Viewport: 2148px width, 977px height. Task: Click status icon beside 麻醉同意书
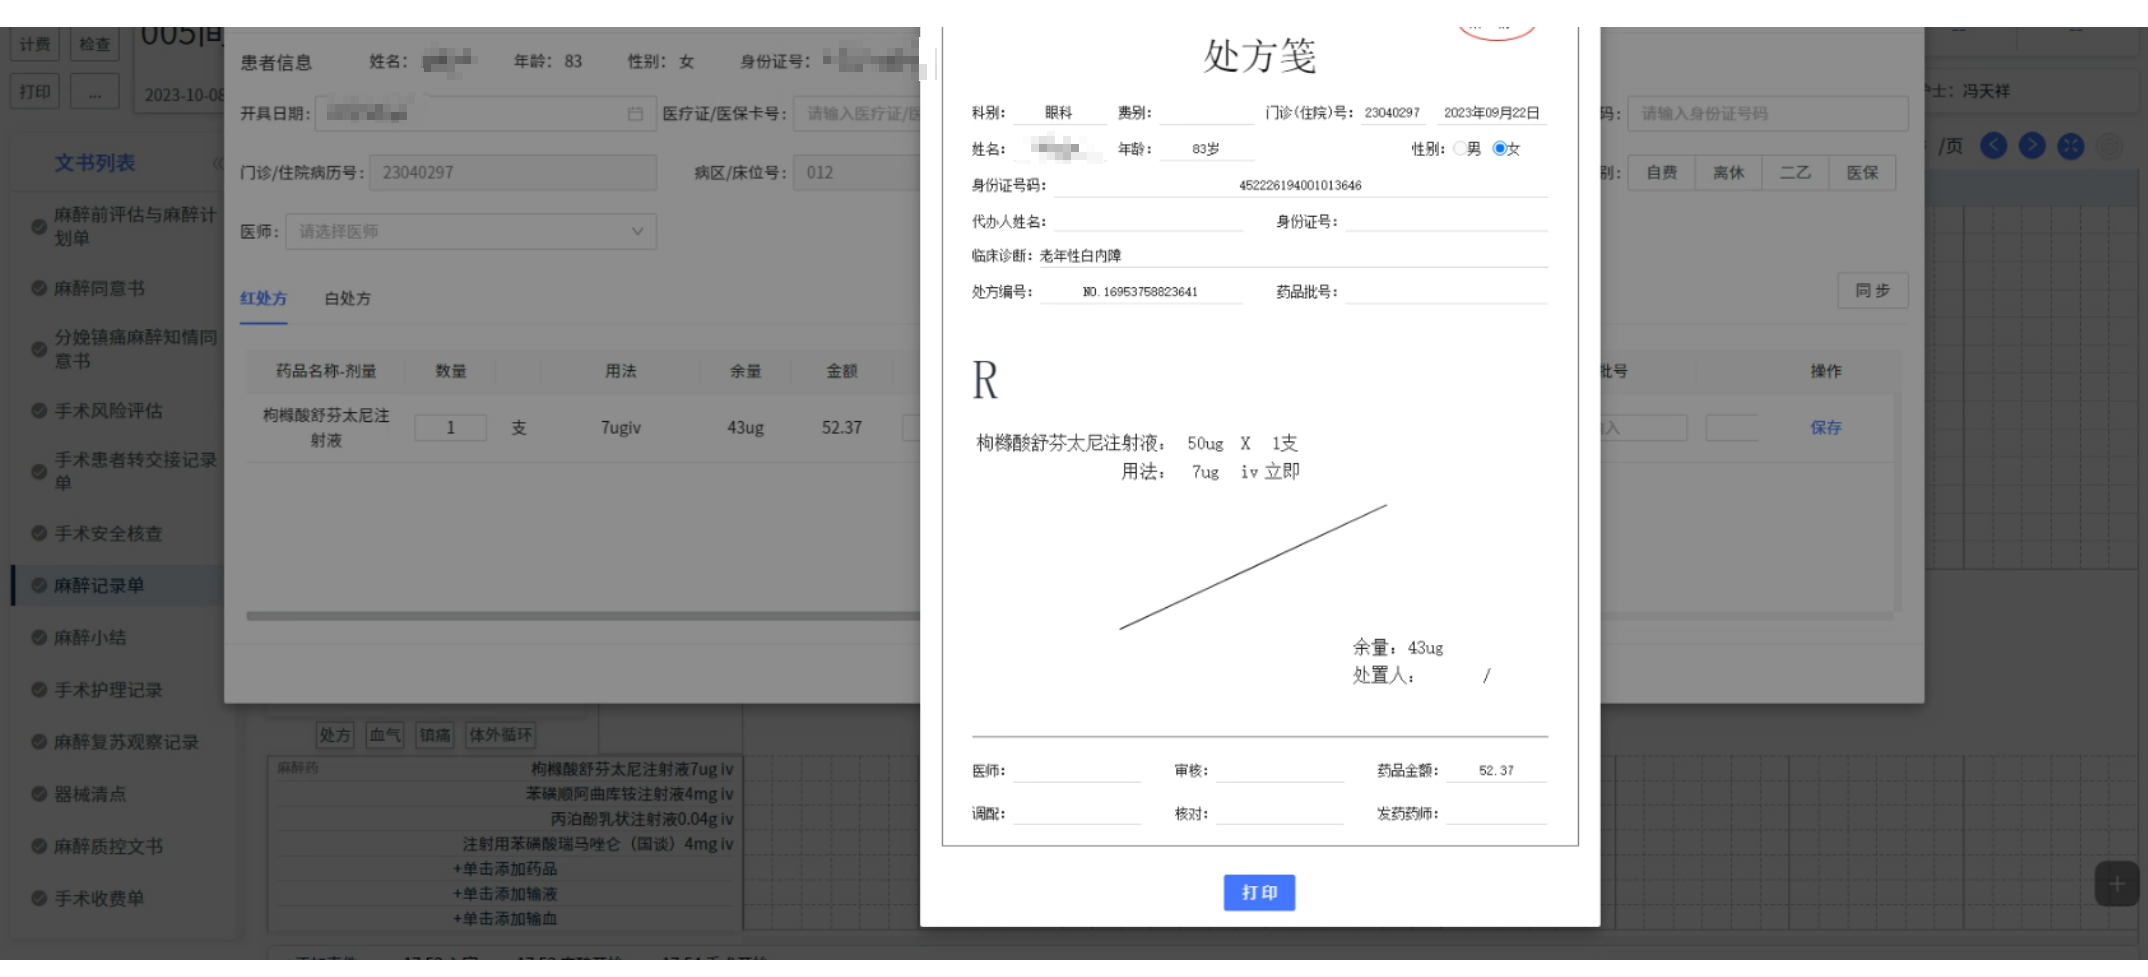click(39, 288)
